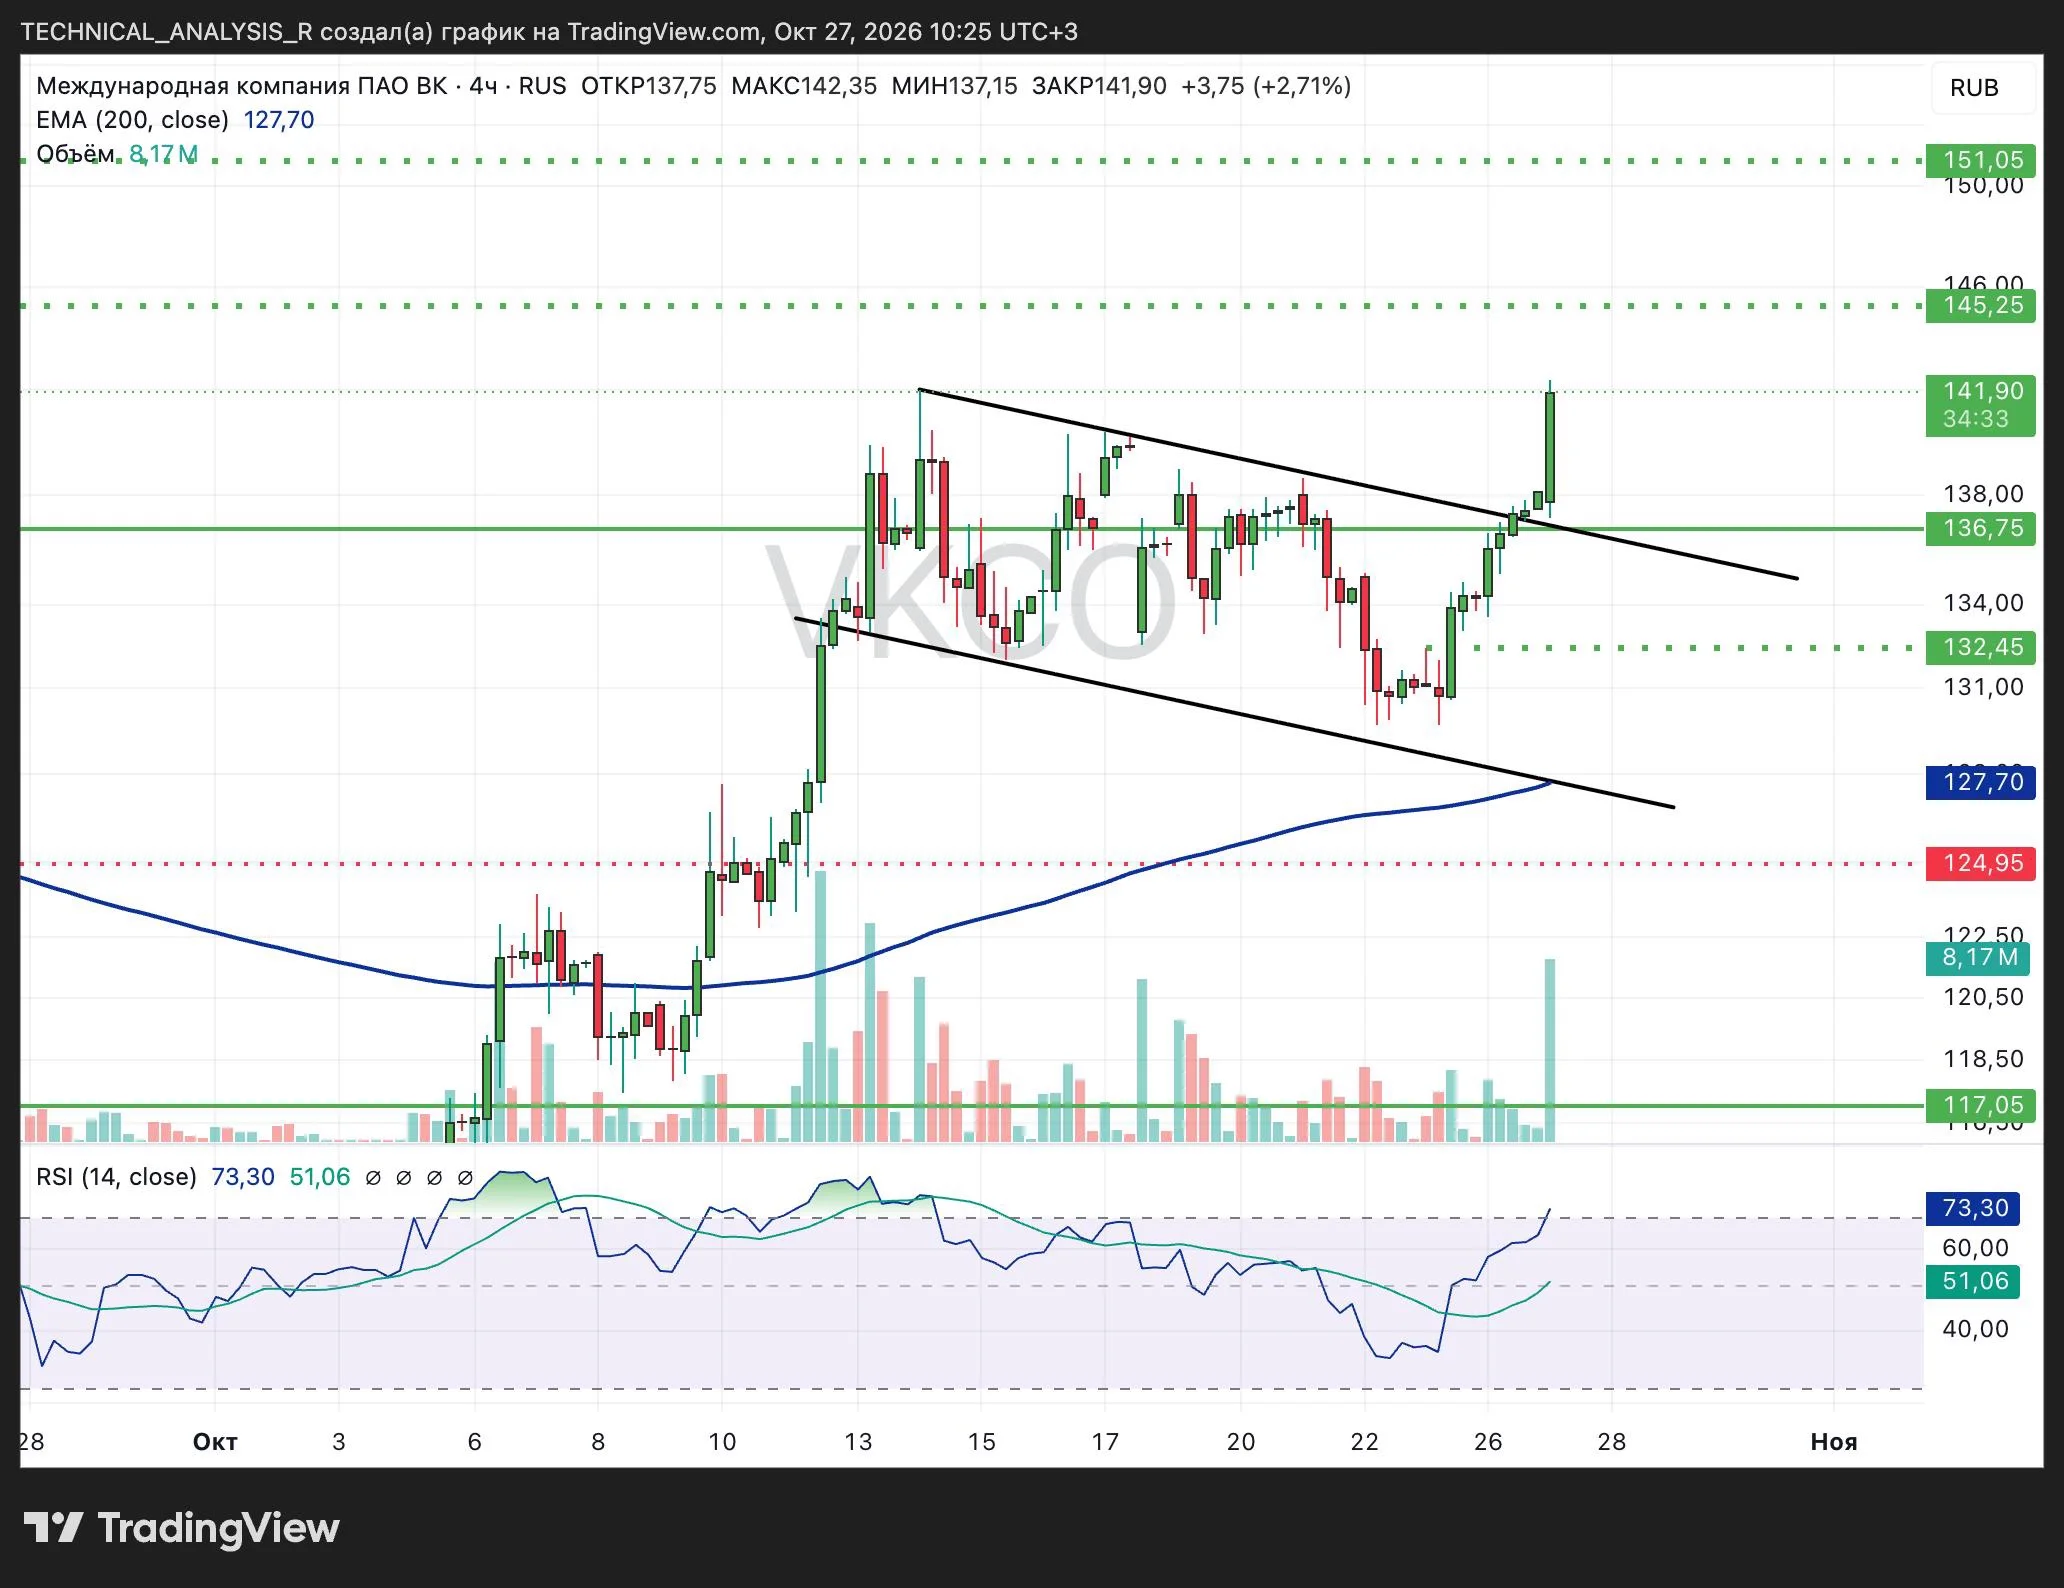Click the ОТКР137,75 open value
The image size is (2064, 1588).
coord(649,86)
